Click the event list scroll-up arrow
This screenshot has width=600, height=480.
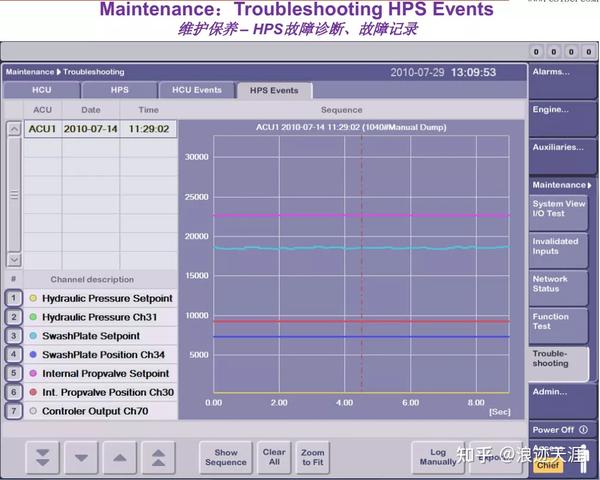[14, 129]
